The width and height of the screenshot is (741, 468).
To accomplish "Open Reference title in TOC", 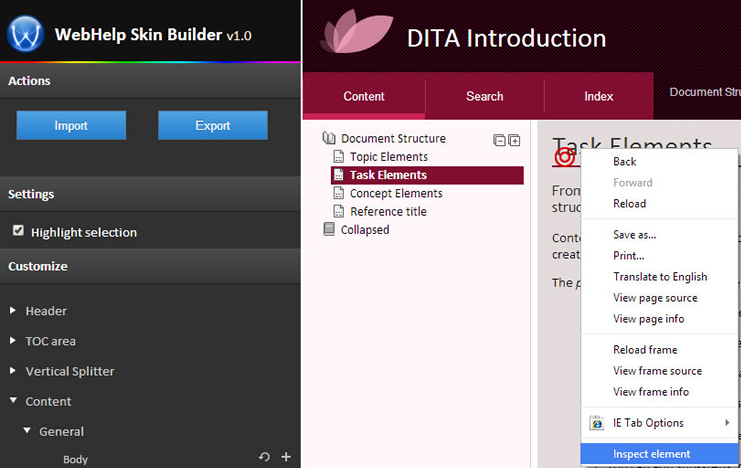I will (x=388, y=211).
